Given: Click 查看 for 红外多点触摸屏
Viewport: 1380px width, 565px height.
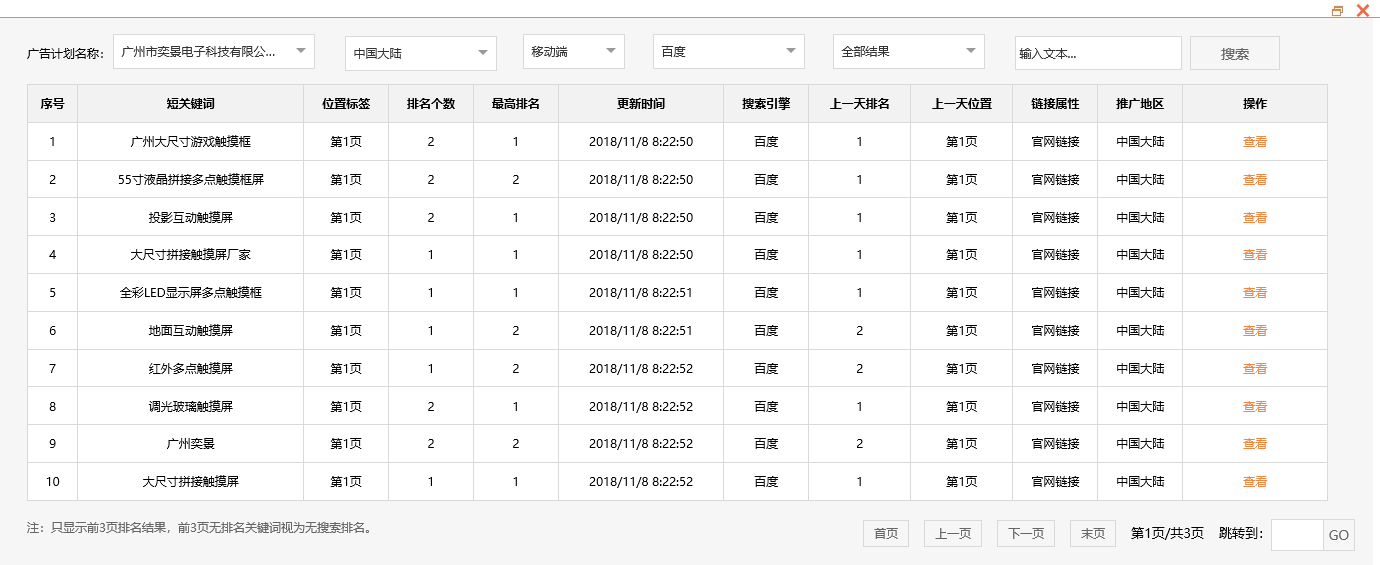Looking at the screenshot, I should 1255,368.
